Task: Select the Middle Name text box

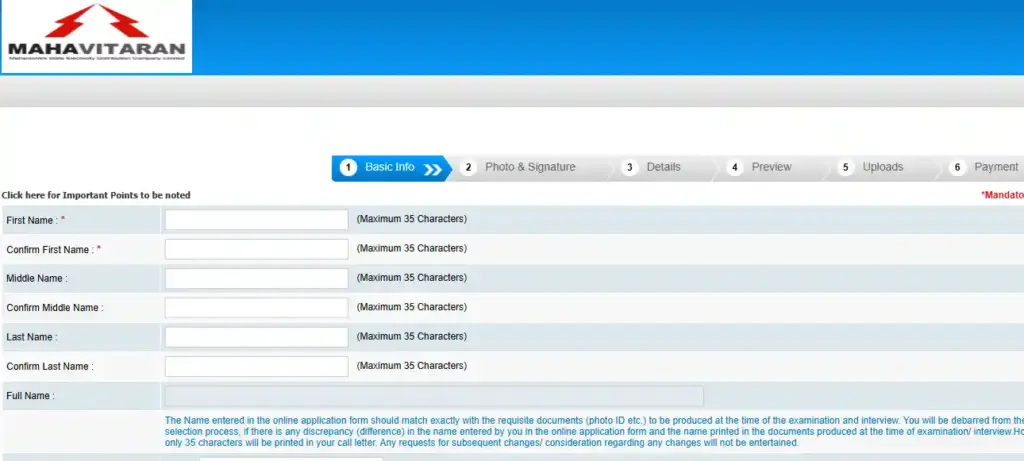Action: coord(256,278)
